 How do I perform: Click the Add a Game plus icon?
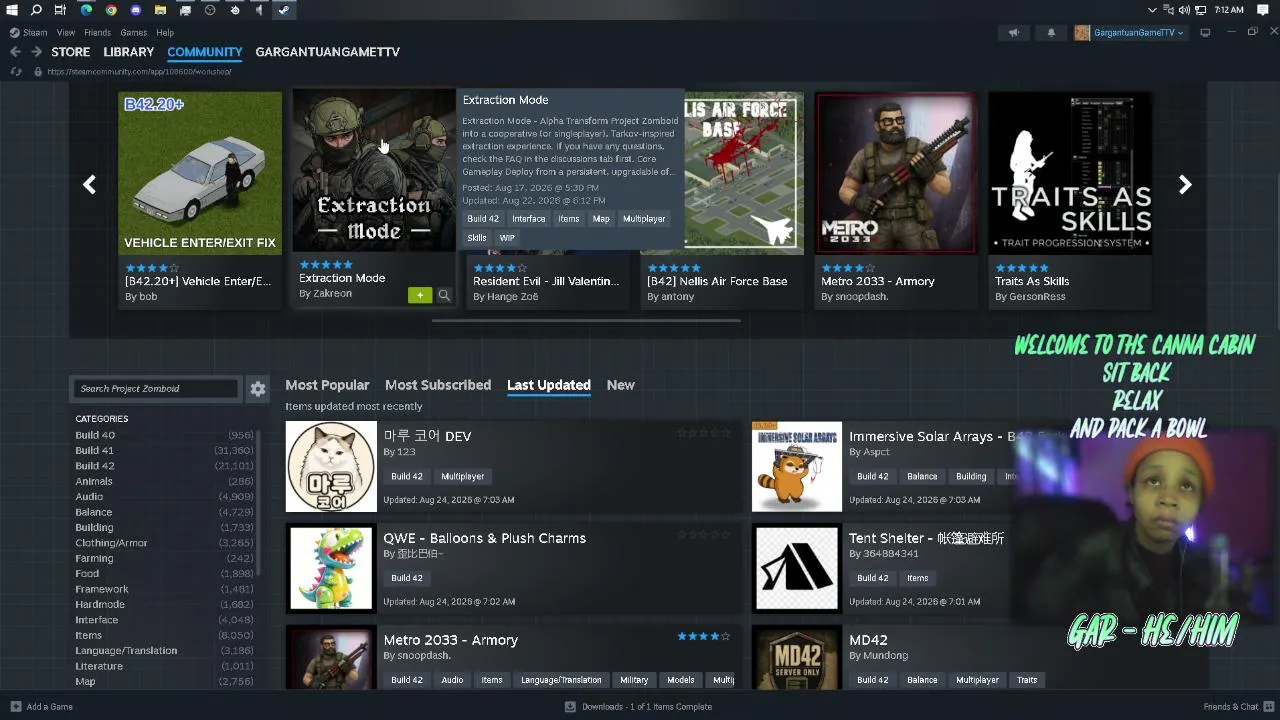(15, 707)
